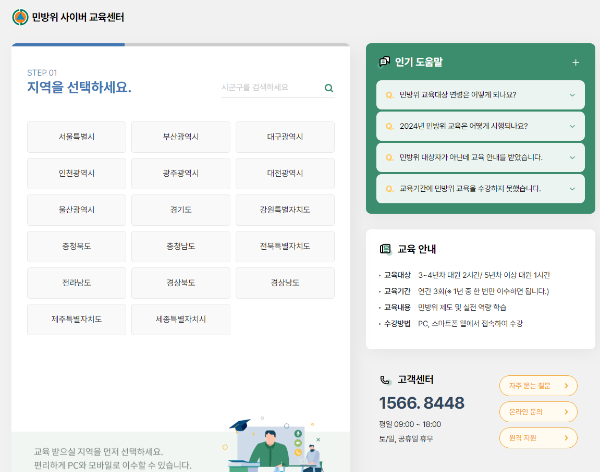
Task: Click the 교육대상 info row
Action: pos(465,275)
